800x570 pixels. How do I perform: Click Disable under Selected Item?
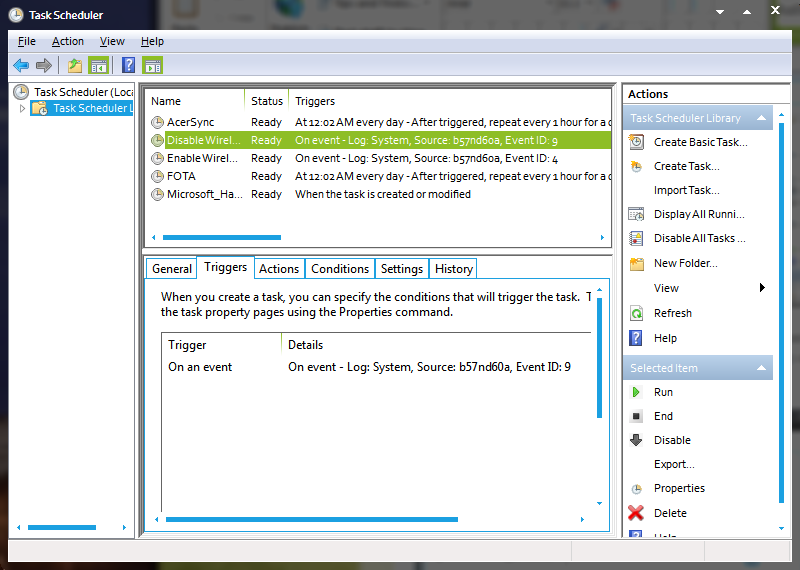click(x=671, y=440)
